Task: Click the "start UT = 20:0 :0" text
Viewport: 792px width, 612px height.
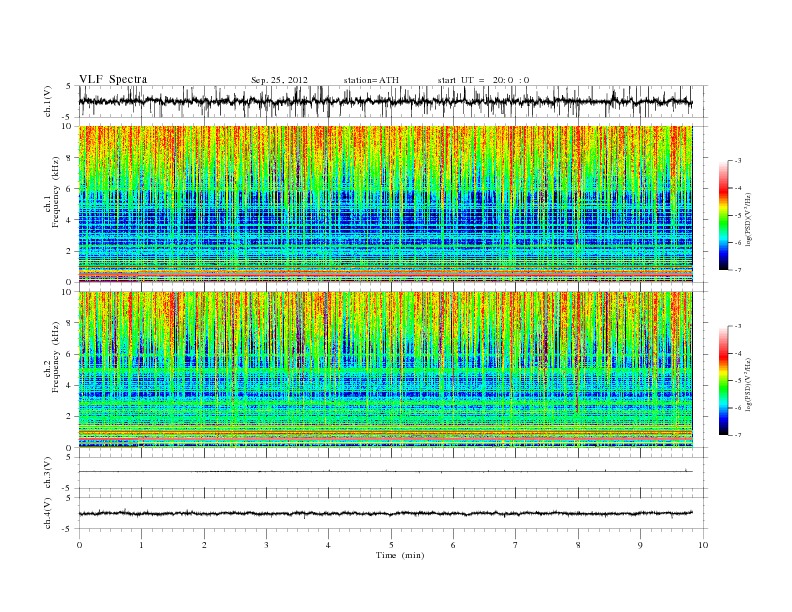Action: (x=483, y=80)
